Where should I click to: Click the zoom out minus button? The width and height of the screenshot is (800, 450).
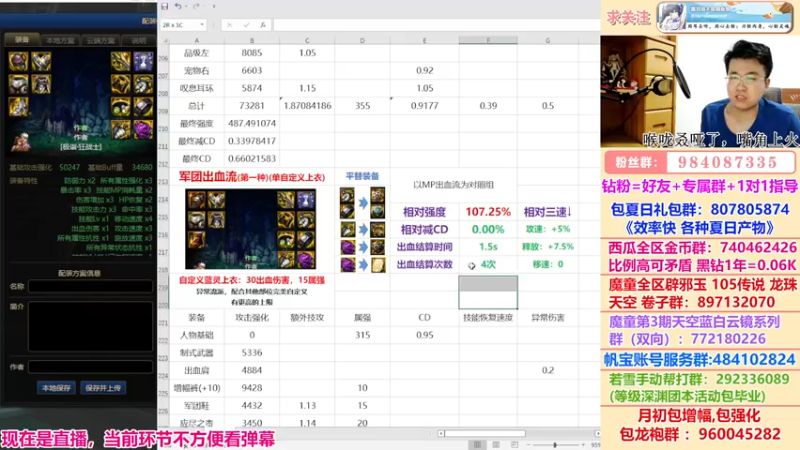click(529, 445)
